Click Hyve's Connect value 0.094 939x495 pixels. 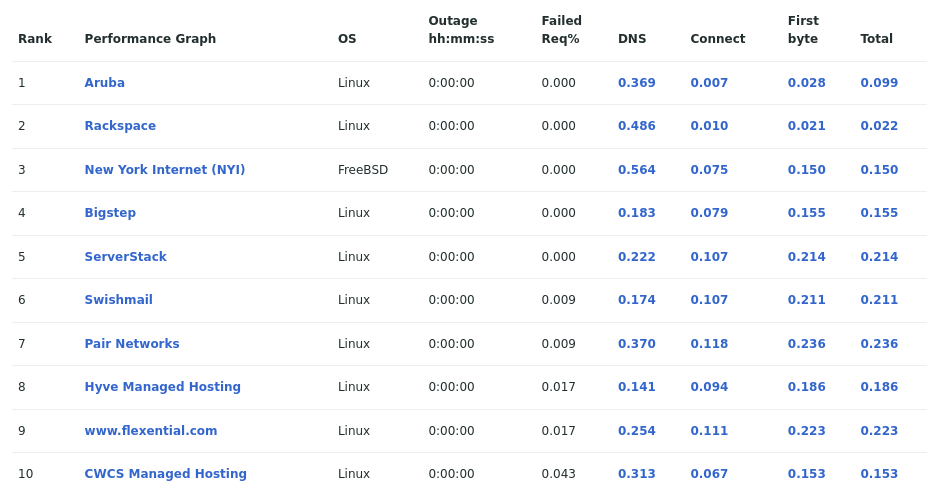709,387
